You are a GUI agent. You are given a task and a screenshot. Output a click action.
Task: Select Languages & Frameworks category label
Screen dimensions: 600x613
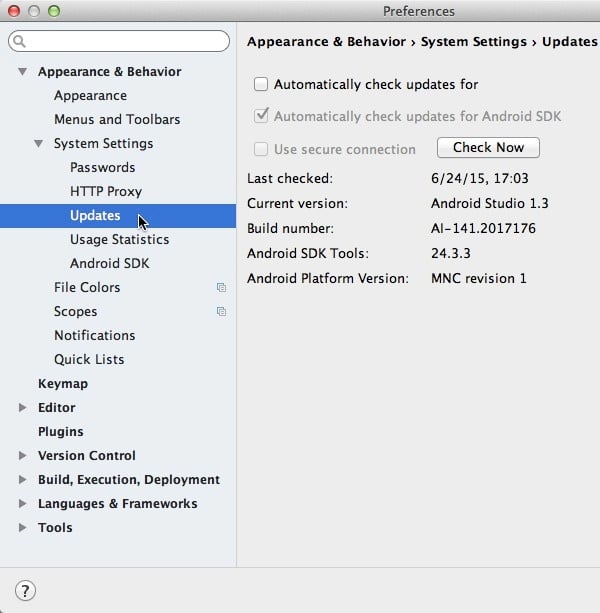(117, 504)
